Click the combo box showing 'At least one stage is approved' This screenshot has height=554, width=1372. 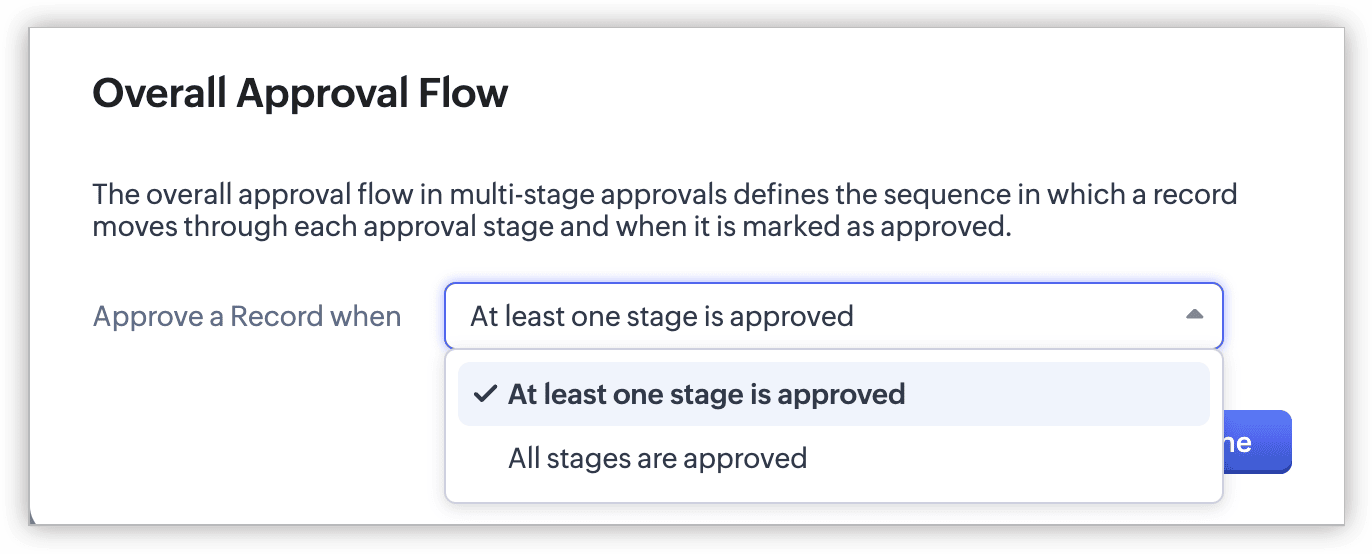tap(833, 316)
